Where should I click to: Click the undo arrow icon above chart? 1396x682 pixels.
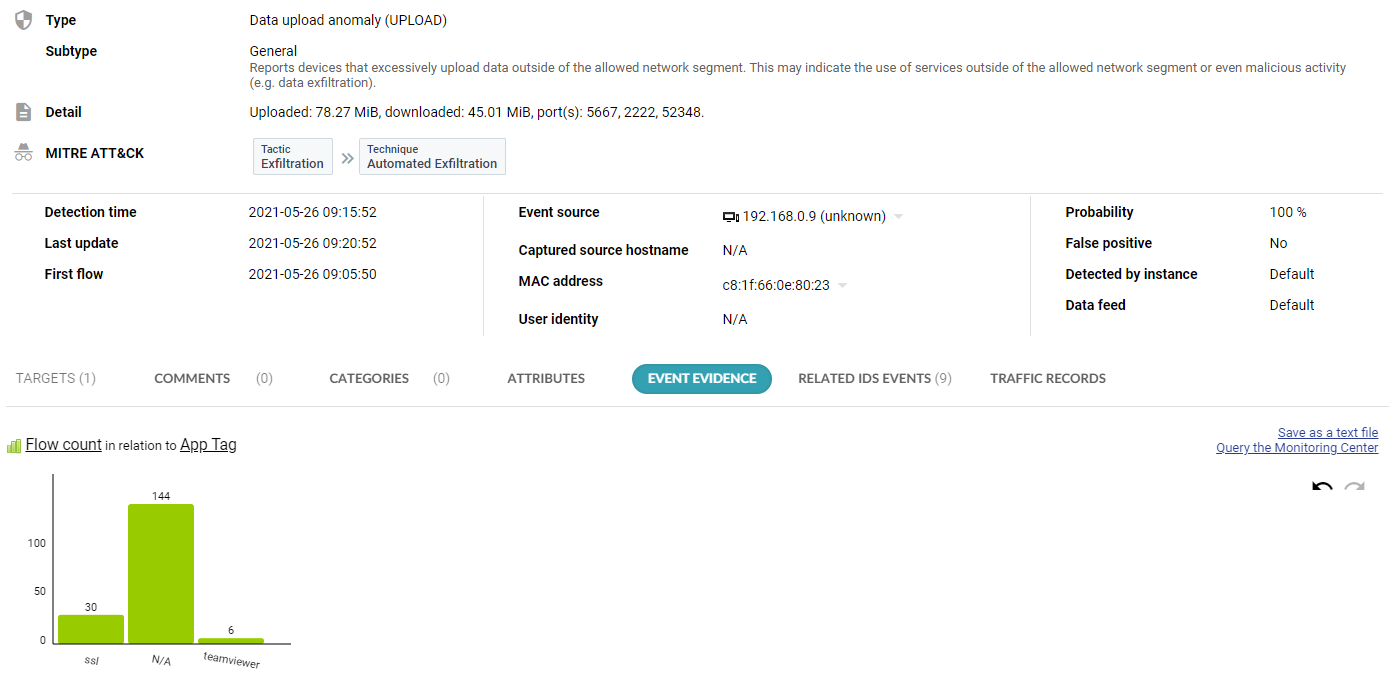point(1322,487)
